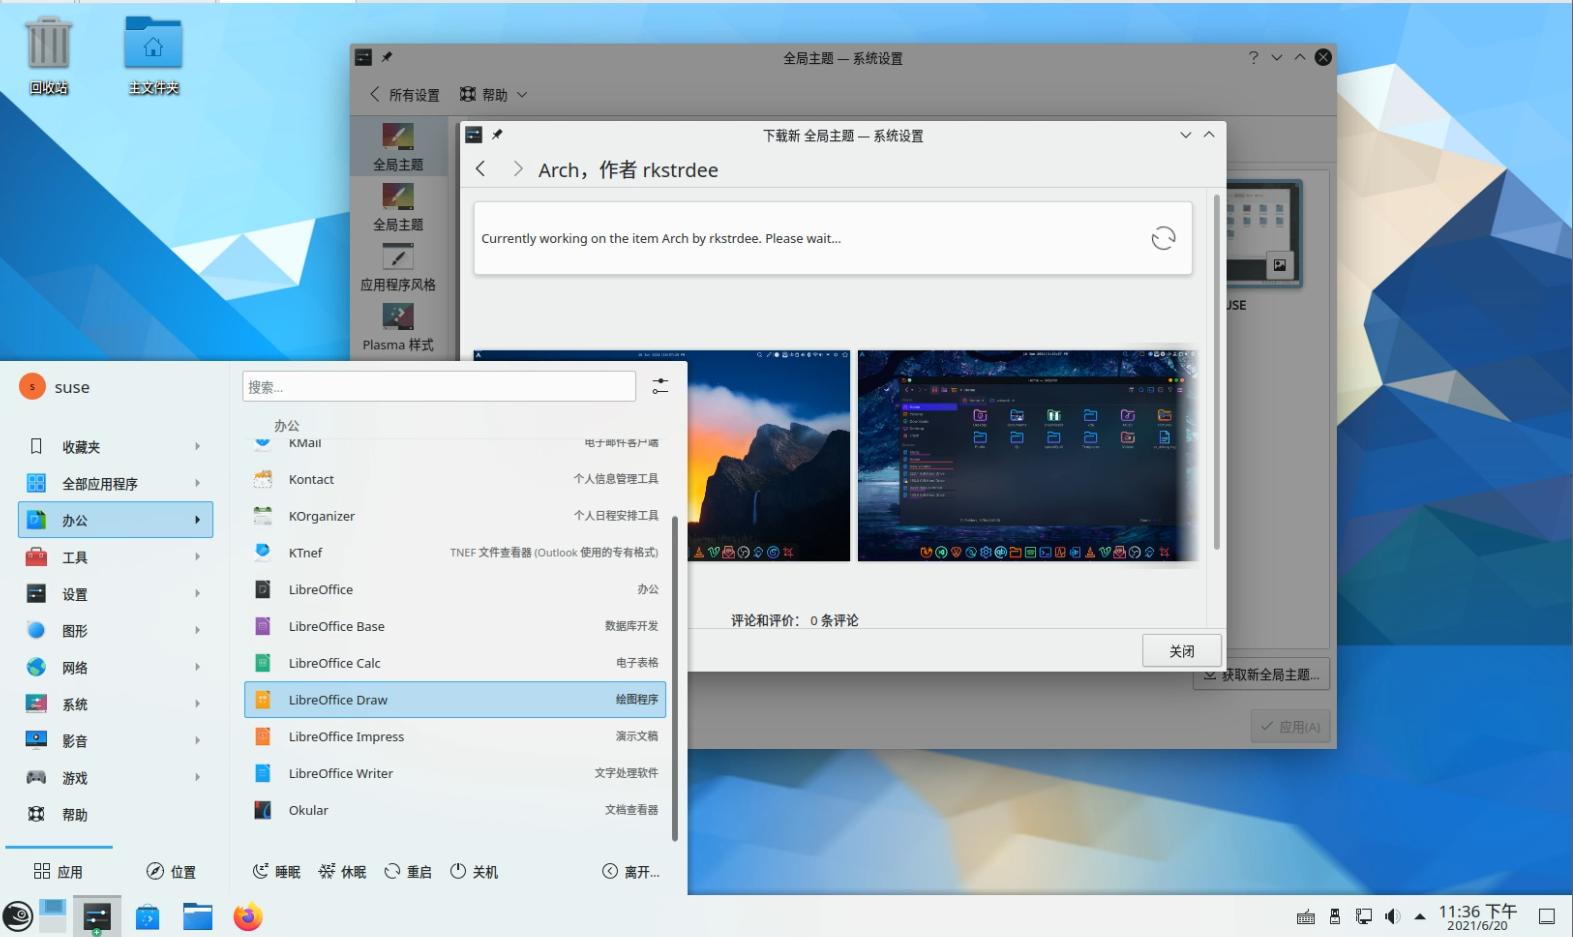Launch LibreOffice from the list
Image resolution: width=1573 pixels, height=937 pixels.
pyautogui.click(x=455, y=589)
